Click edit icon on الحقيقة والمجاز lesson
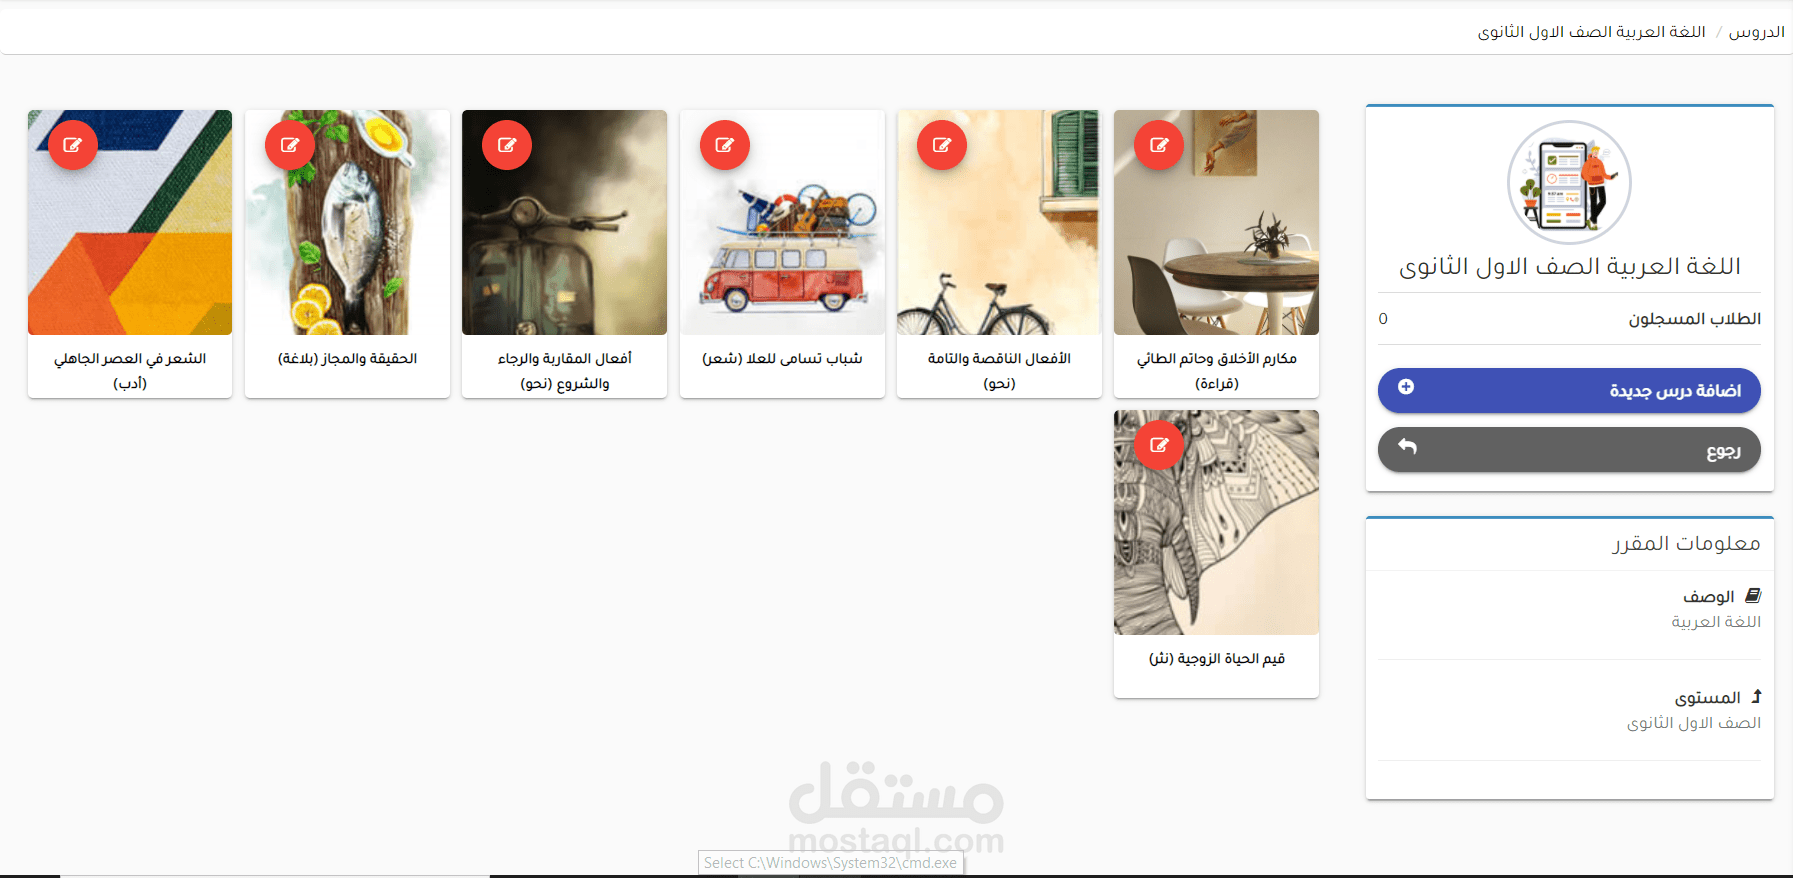Image resolution: width=1793 pixels, height=878 pixels. click(290, 145)
